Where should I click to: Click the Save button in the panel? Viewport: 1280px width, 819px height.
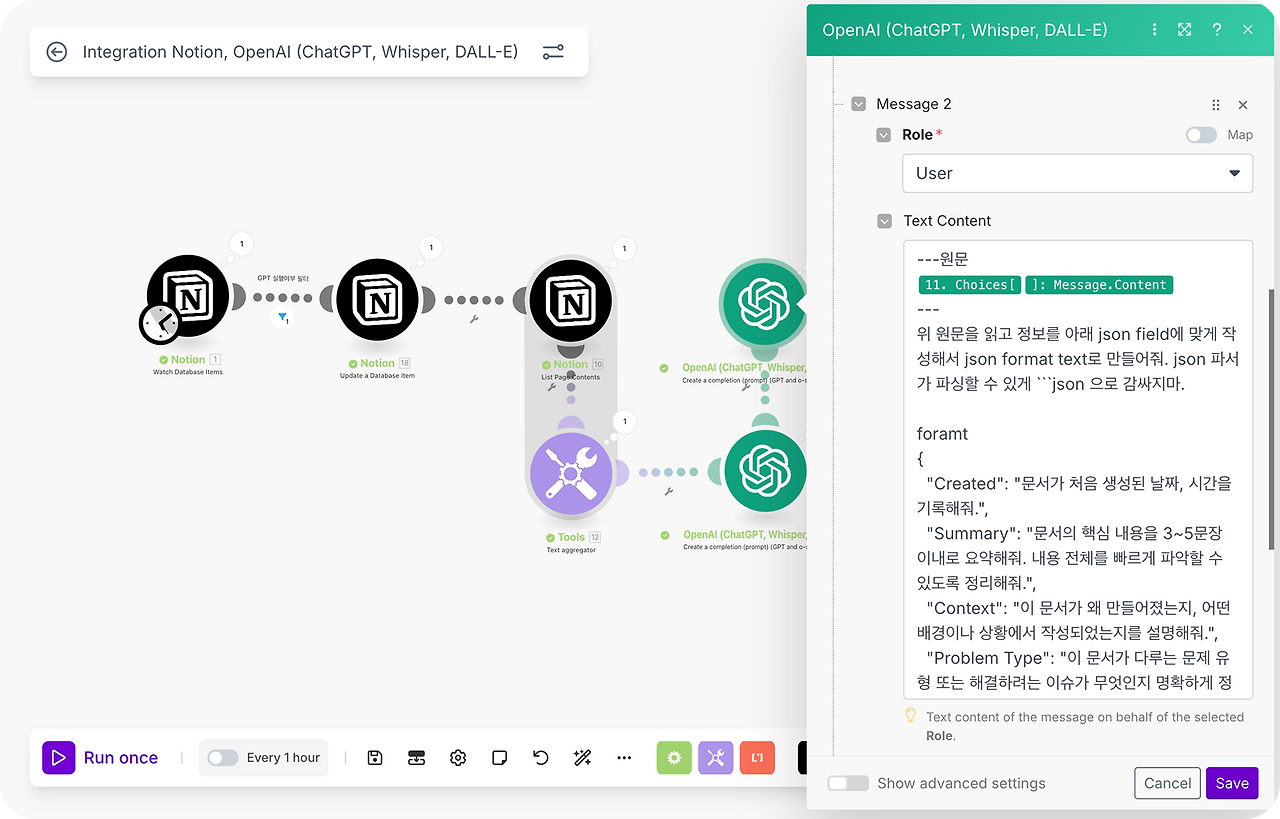(1232, 783)
